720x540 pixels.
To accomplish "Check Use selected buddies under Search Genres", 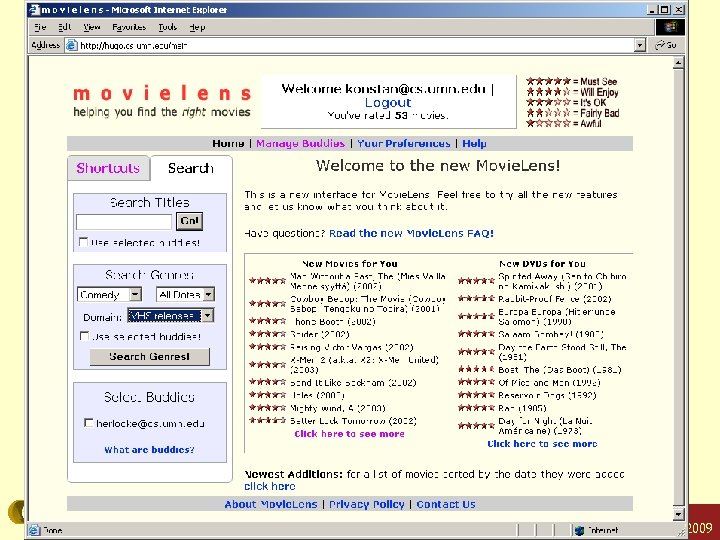I will click(84, 336).
